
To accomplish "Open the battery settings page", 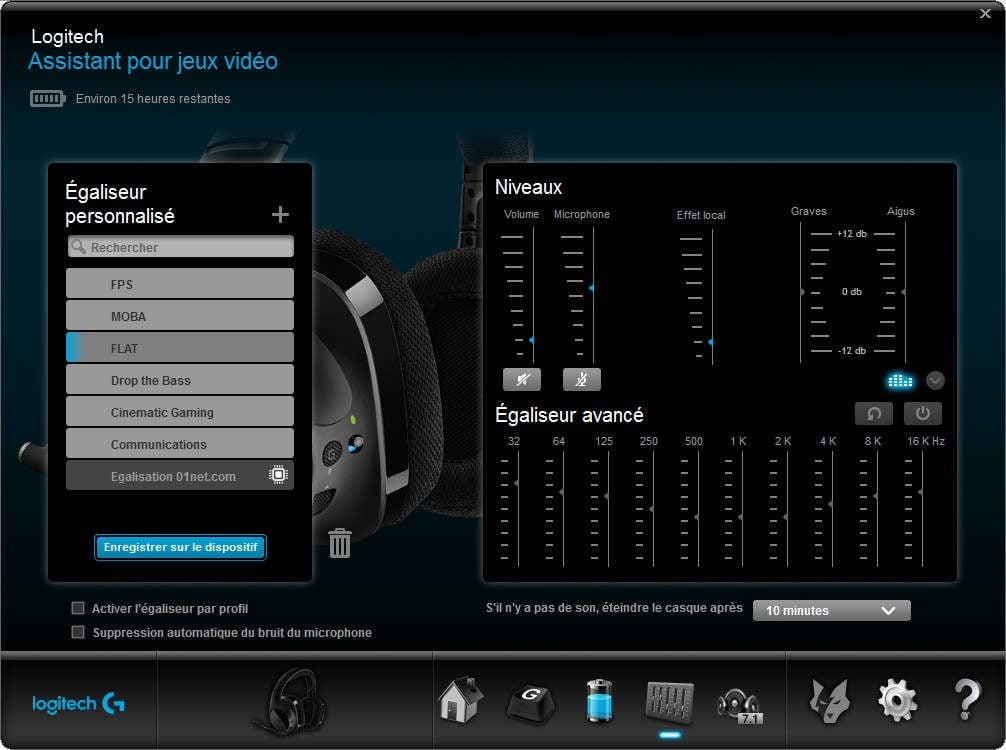I will point(600,701).
